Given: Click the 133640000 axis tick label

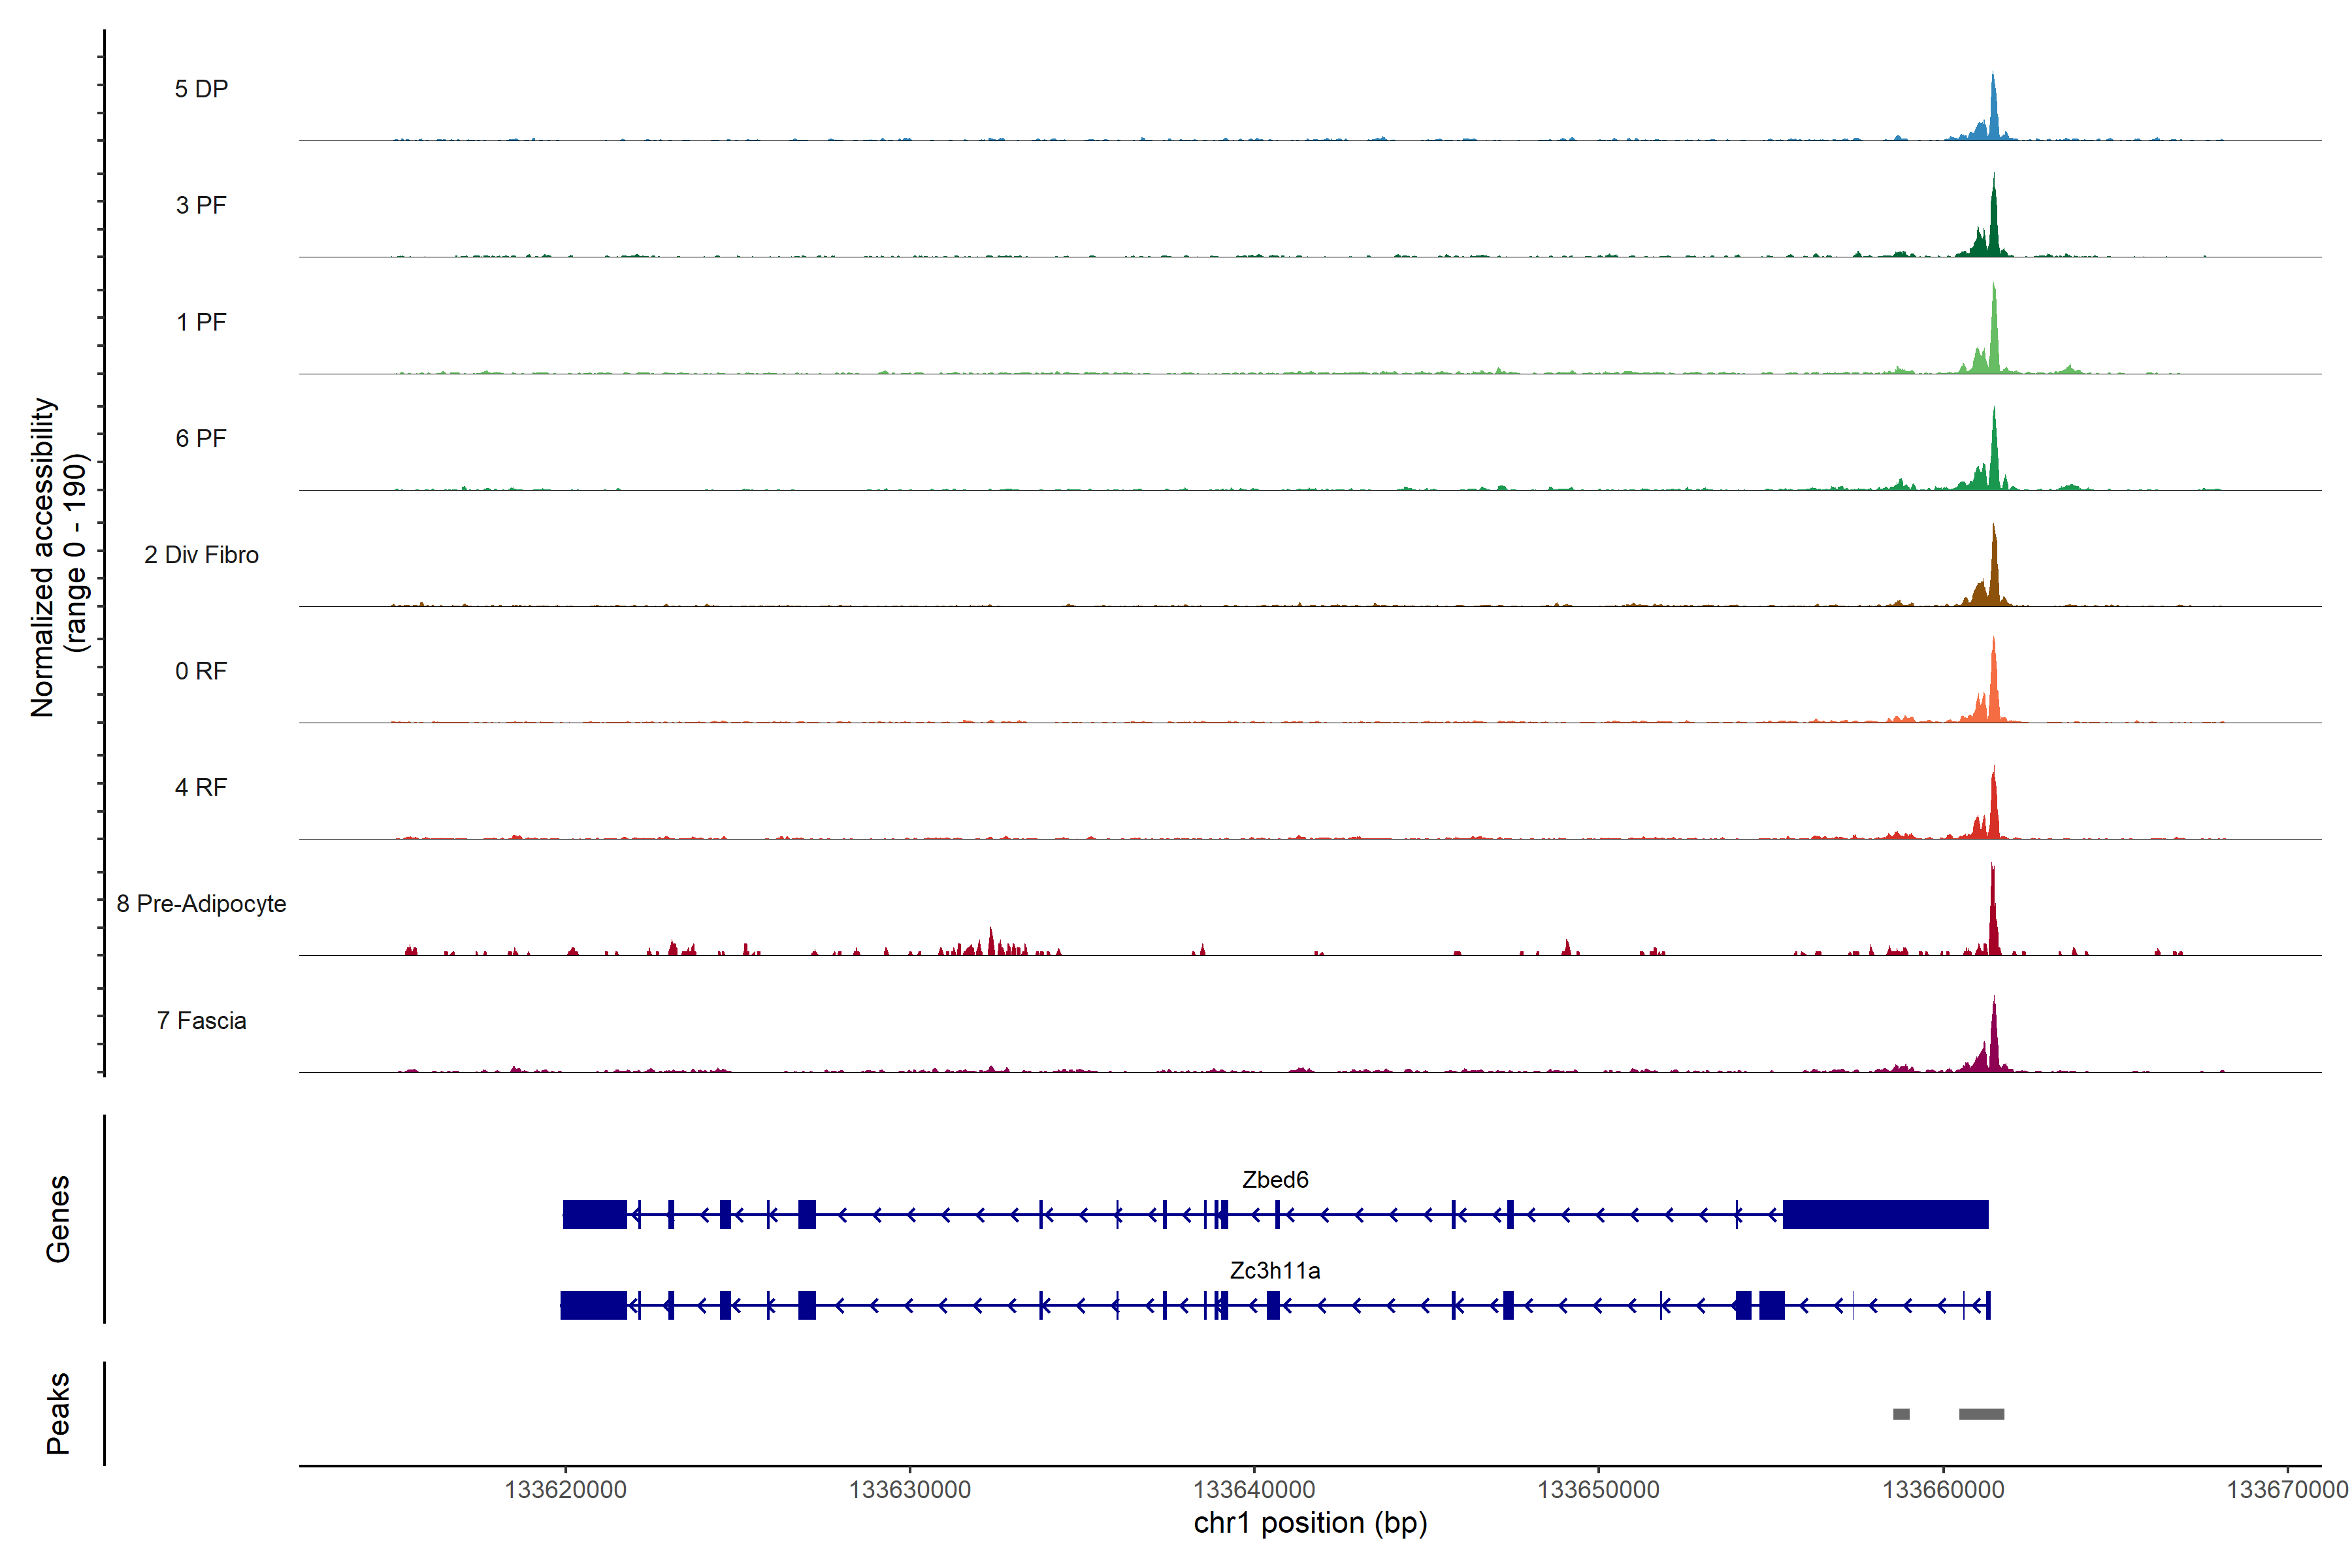Looking at the screenshot, I should coord(1254,1490).
